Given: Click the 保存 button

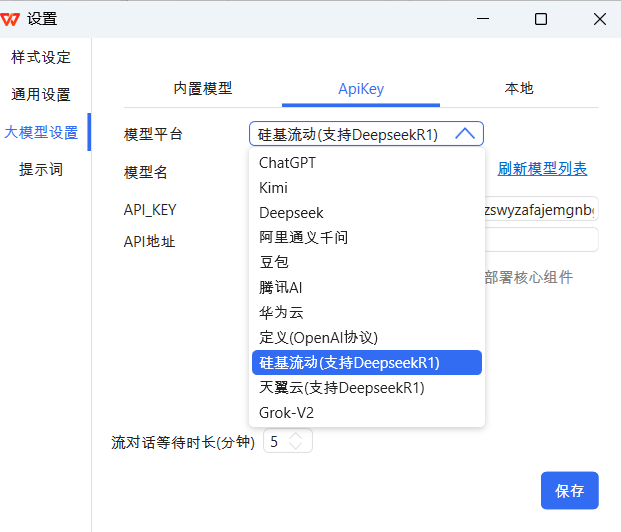Looking at the screenshot, I should click(x=570, y=490).
